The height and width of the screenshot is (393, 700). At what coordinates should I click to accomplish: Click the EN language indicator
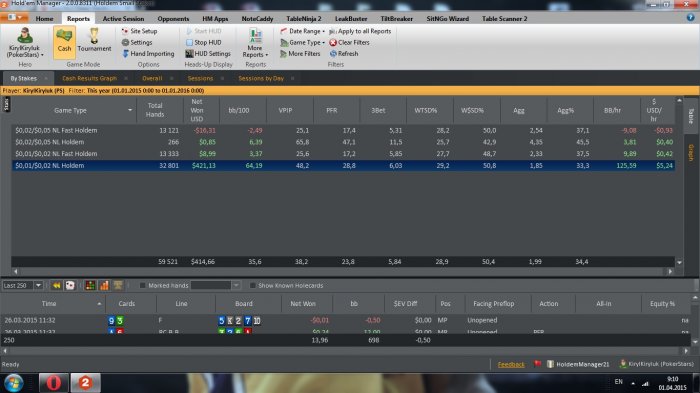click(618, 381)
